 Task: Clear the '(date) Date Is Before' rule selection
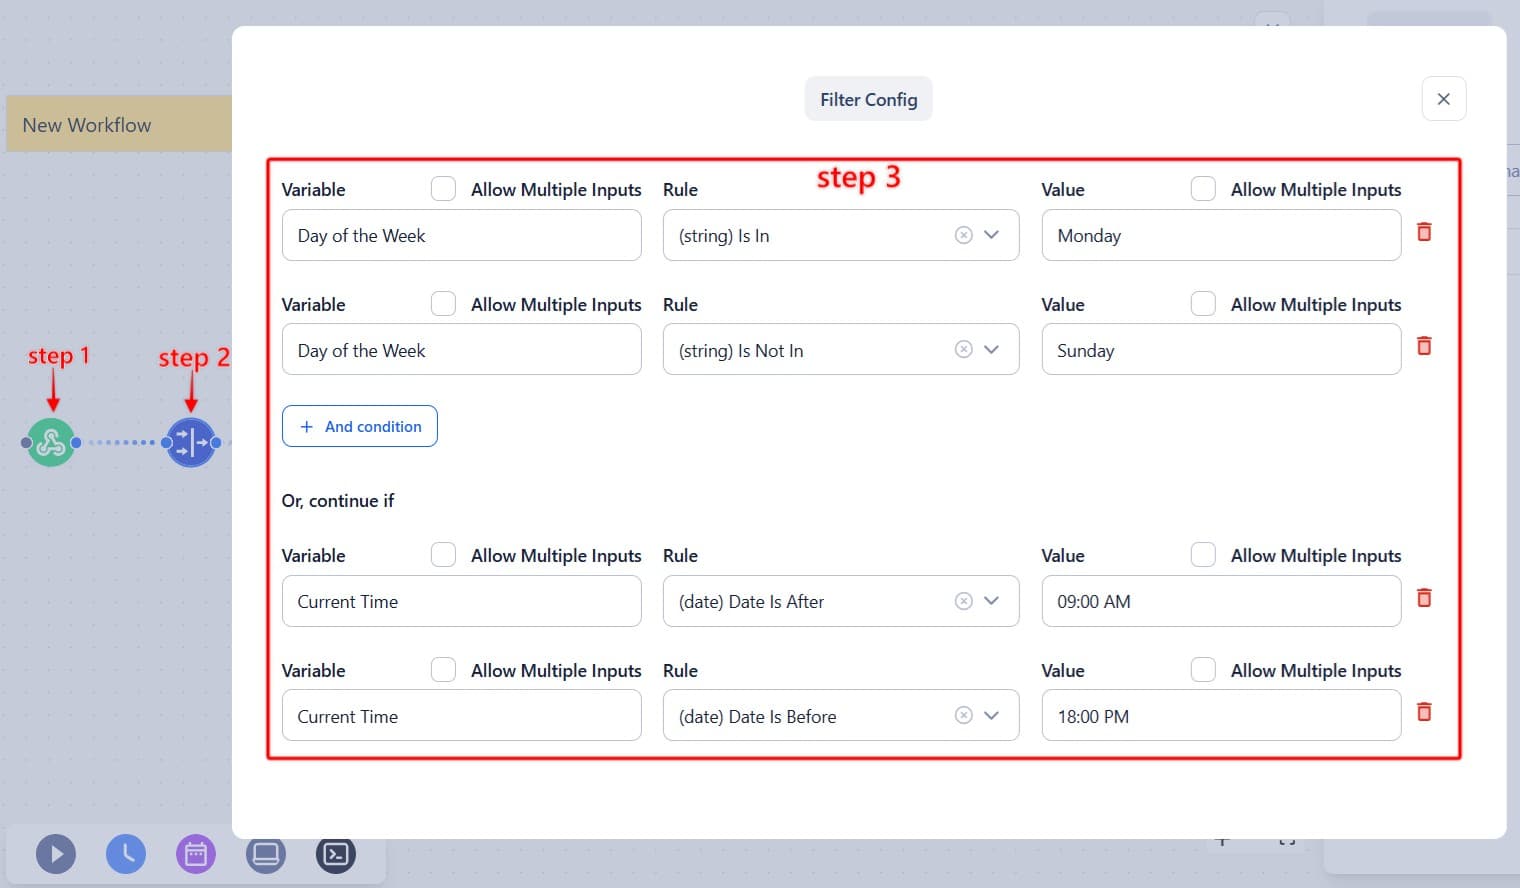click(963, 715)
